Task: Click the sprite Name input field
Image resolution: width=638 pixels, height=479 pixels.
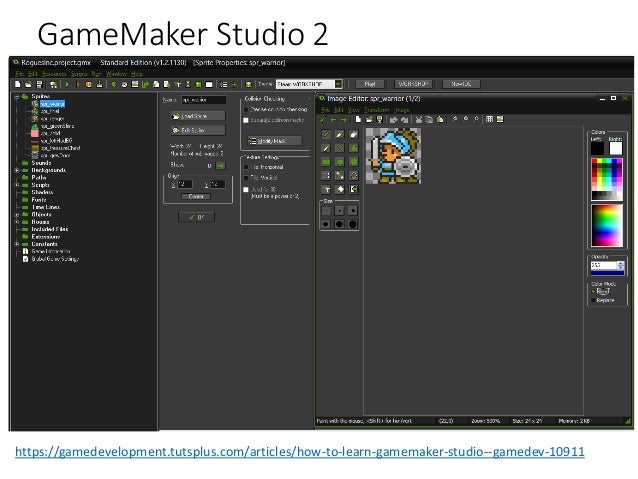Action: click(203, 100)
